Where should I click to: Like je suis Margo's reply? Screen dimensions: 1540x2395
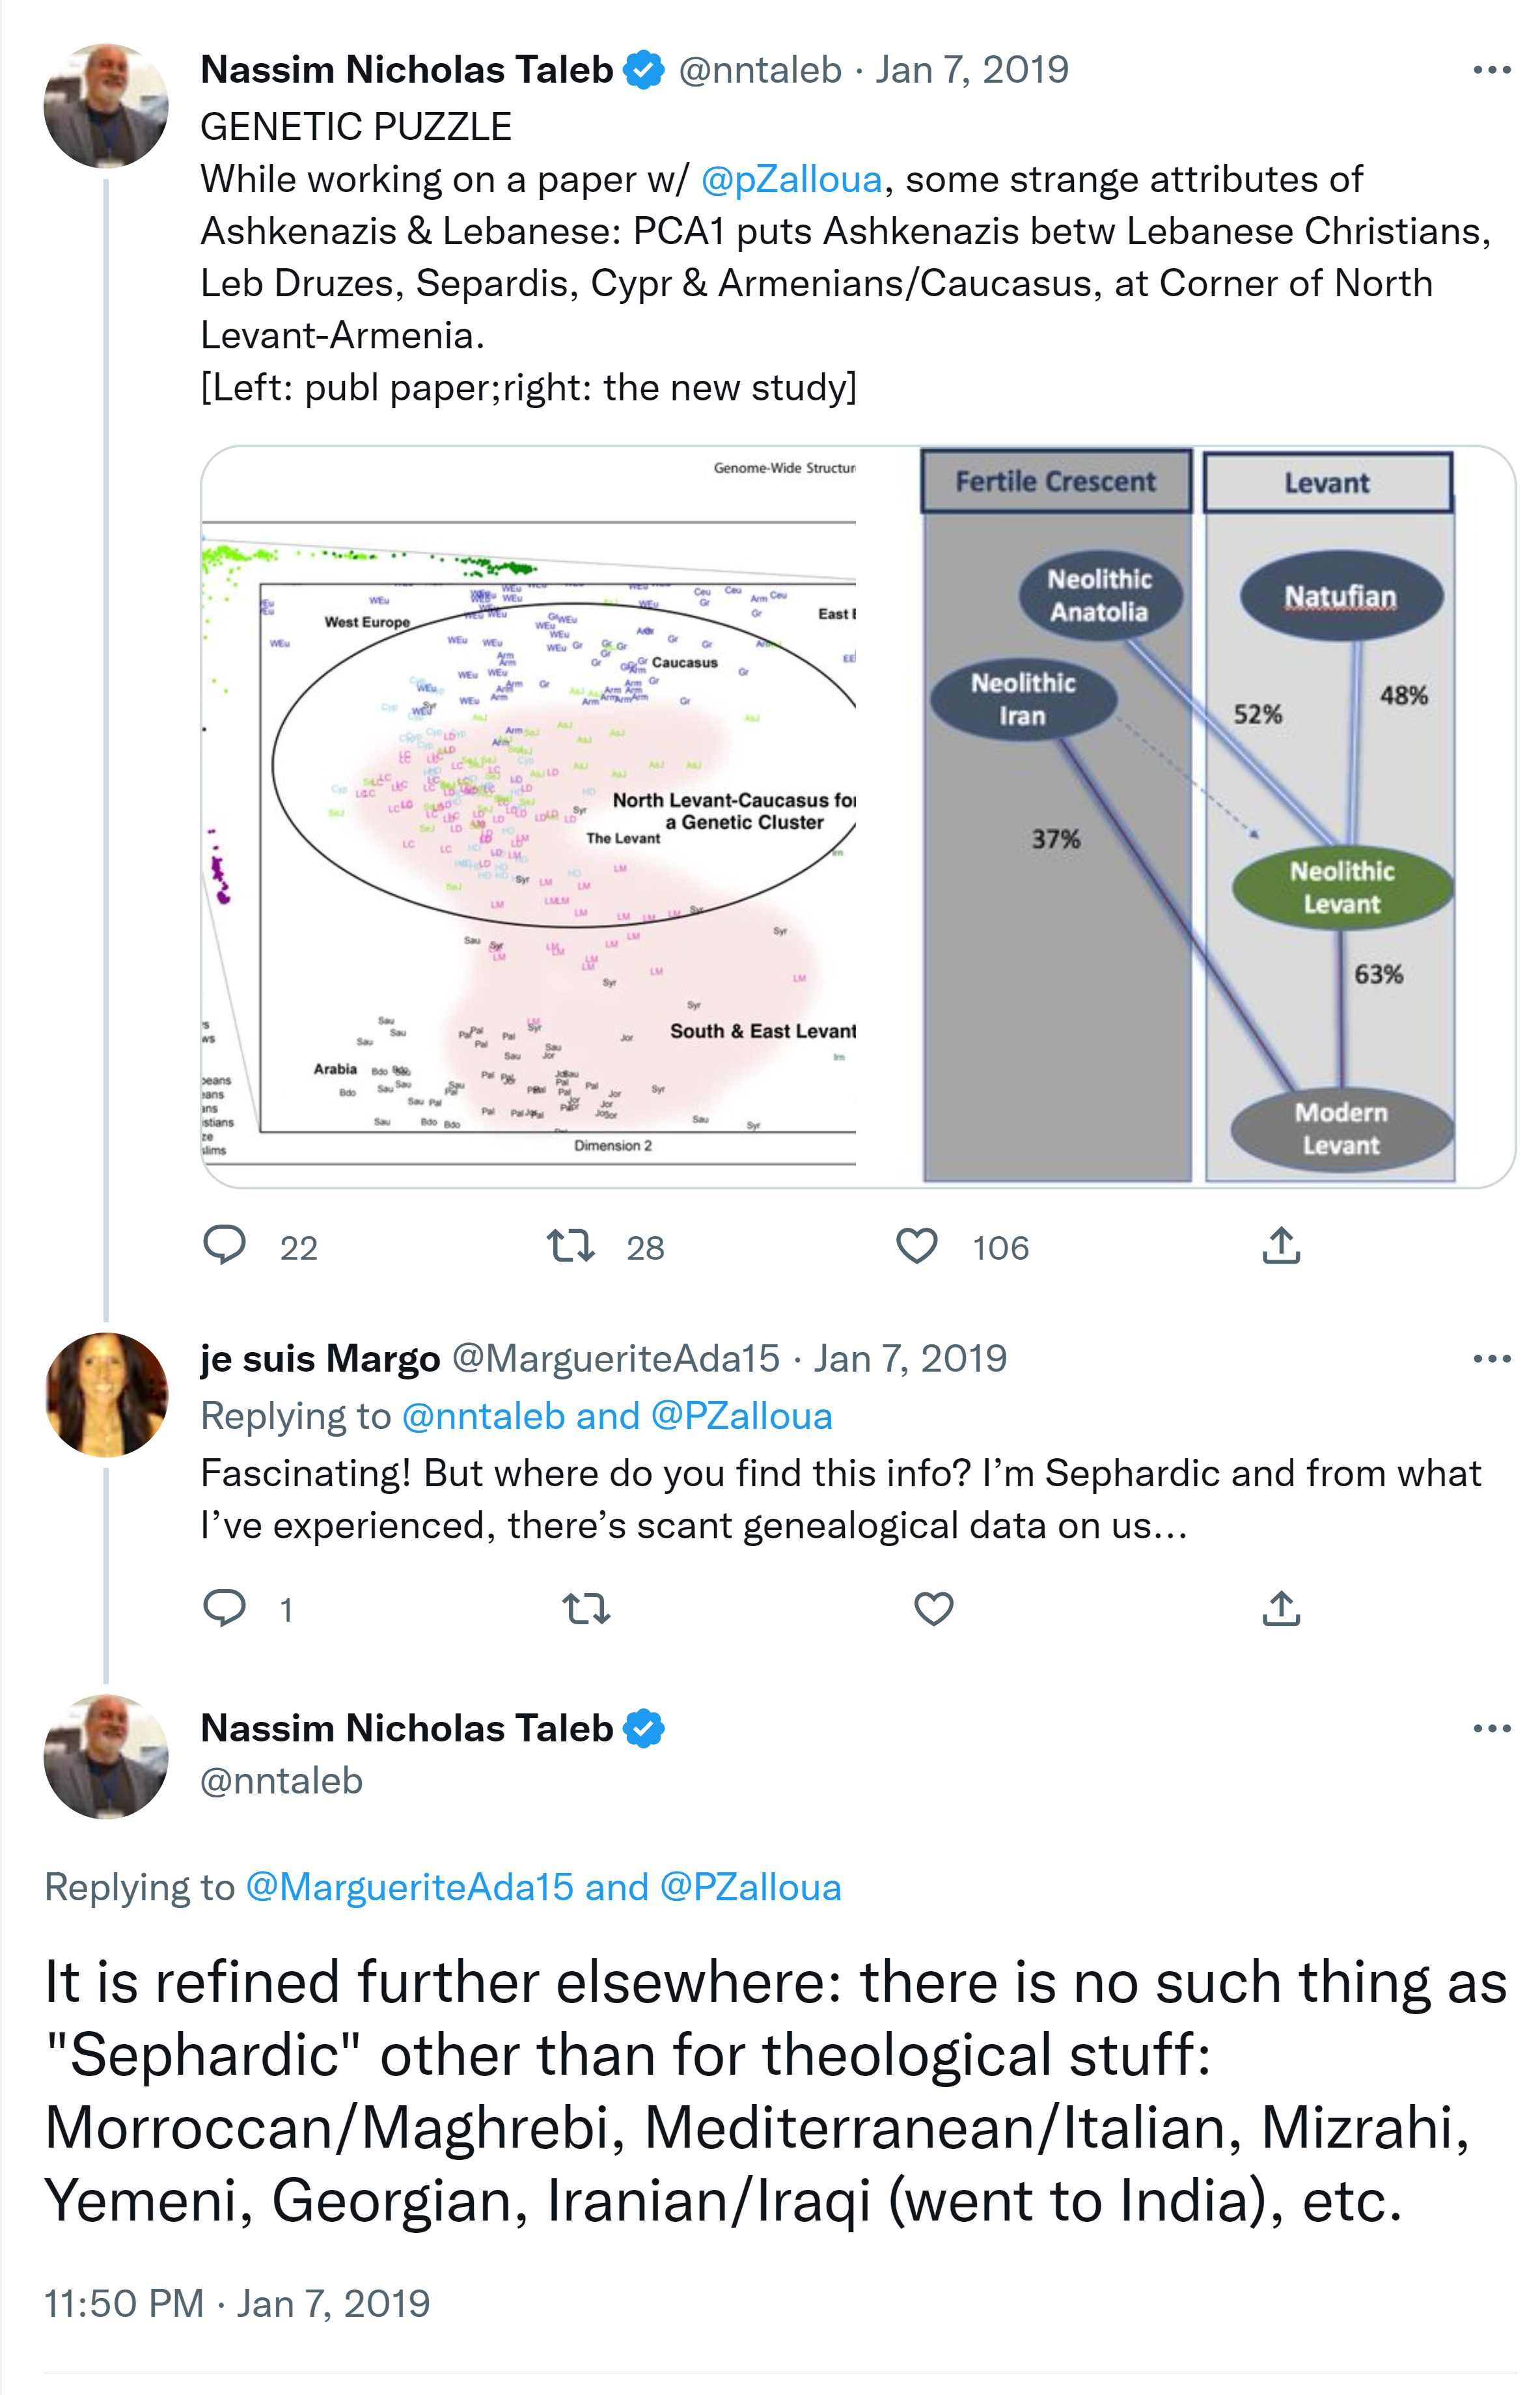[x=933, y=1608]
